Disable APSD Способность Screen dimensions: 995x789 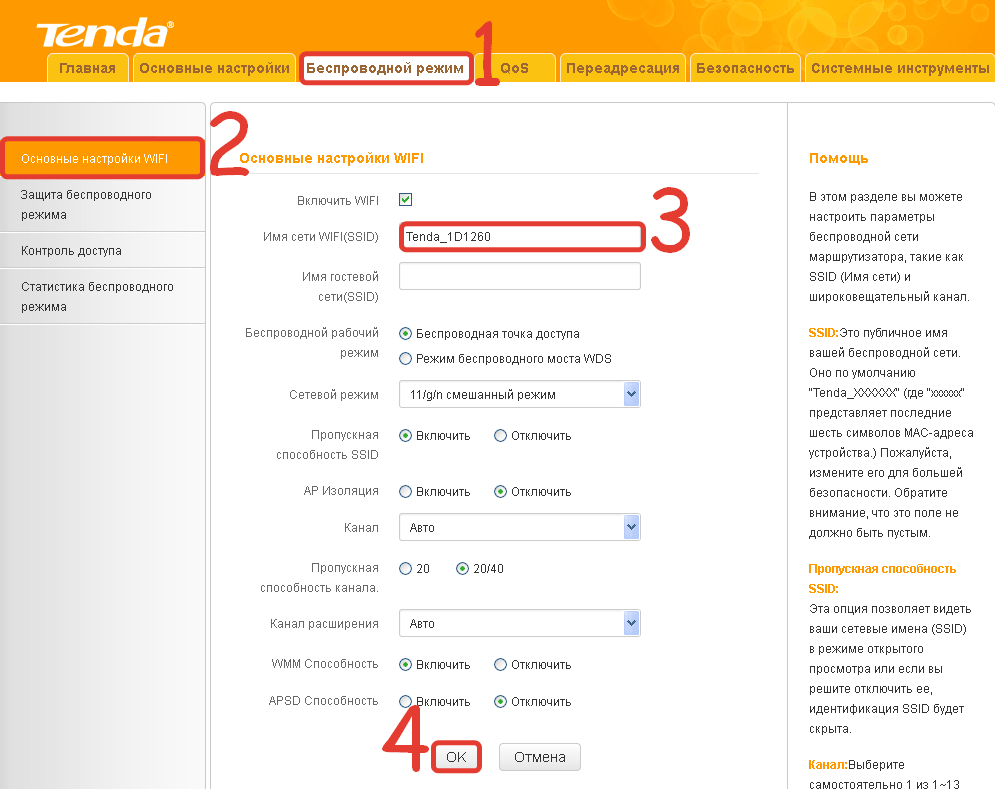click(501, 701)
